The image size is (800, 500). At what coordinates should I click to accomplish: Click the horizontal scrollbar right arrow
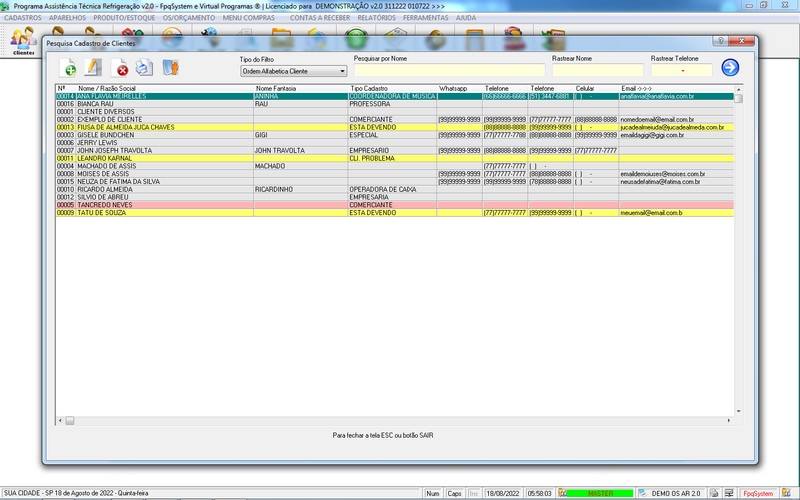729,420
